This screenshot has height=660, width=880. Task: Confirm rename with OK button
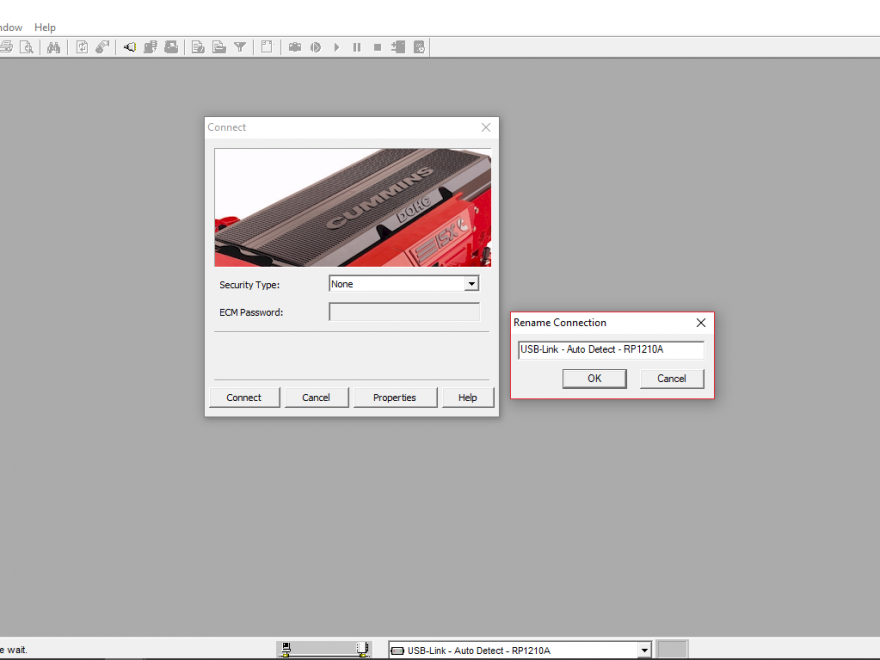pyautogui.click(x=594, y=378)
